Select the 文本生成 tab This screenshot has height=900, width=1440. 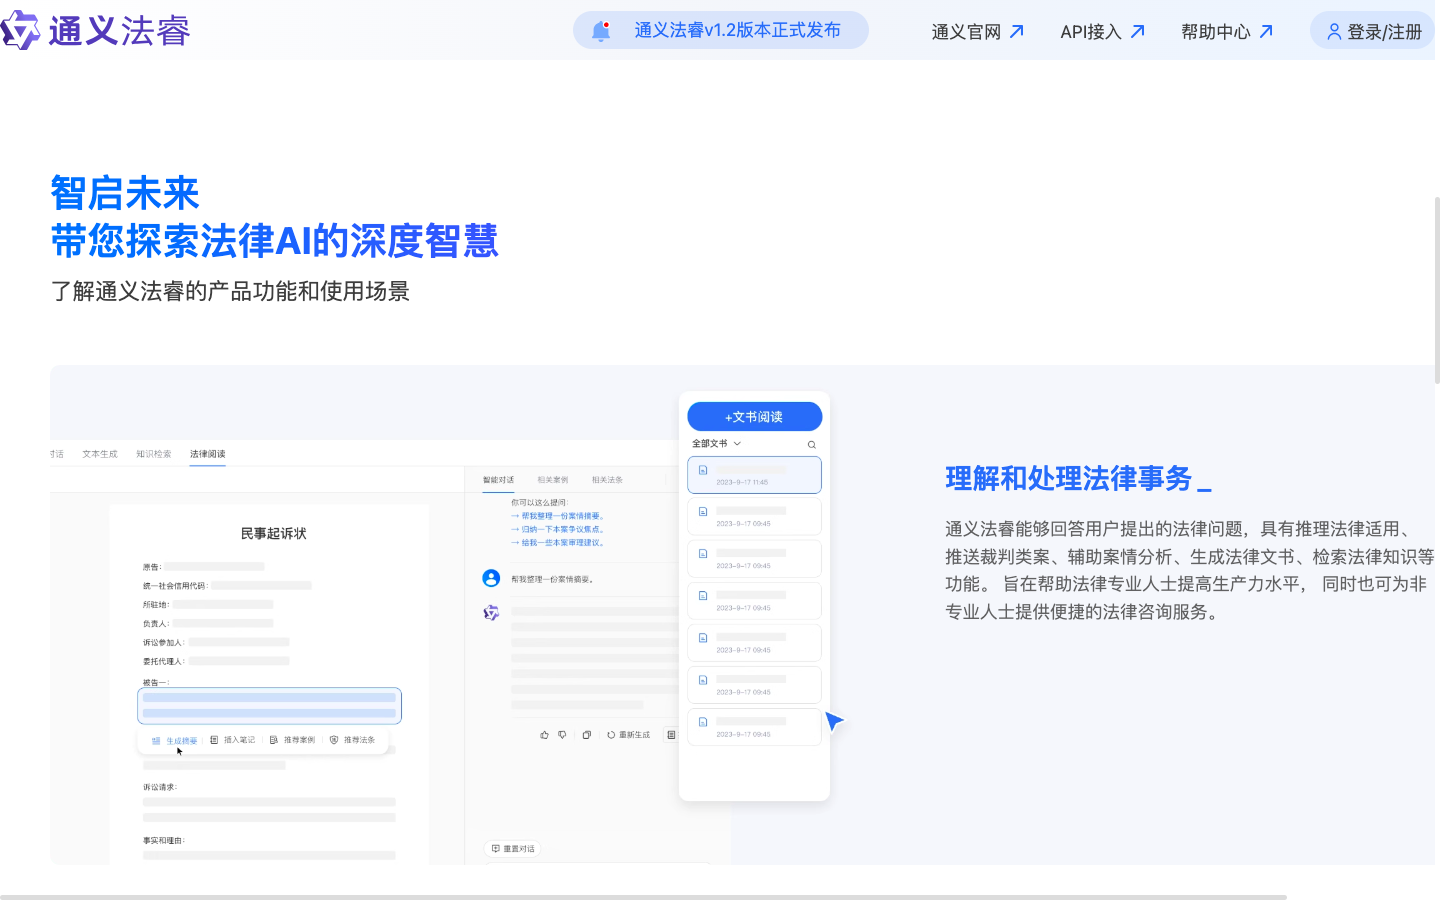click(x=99, y=453)
